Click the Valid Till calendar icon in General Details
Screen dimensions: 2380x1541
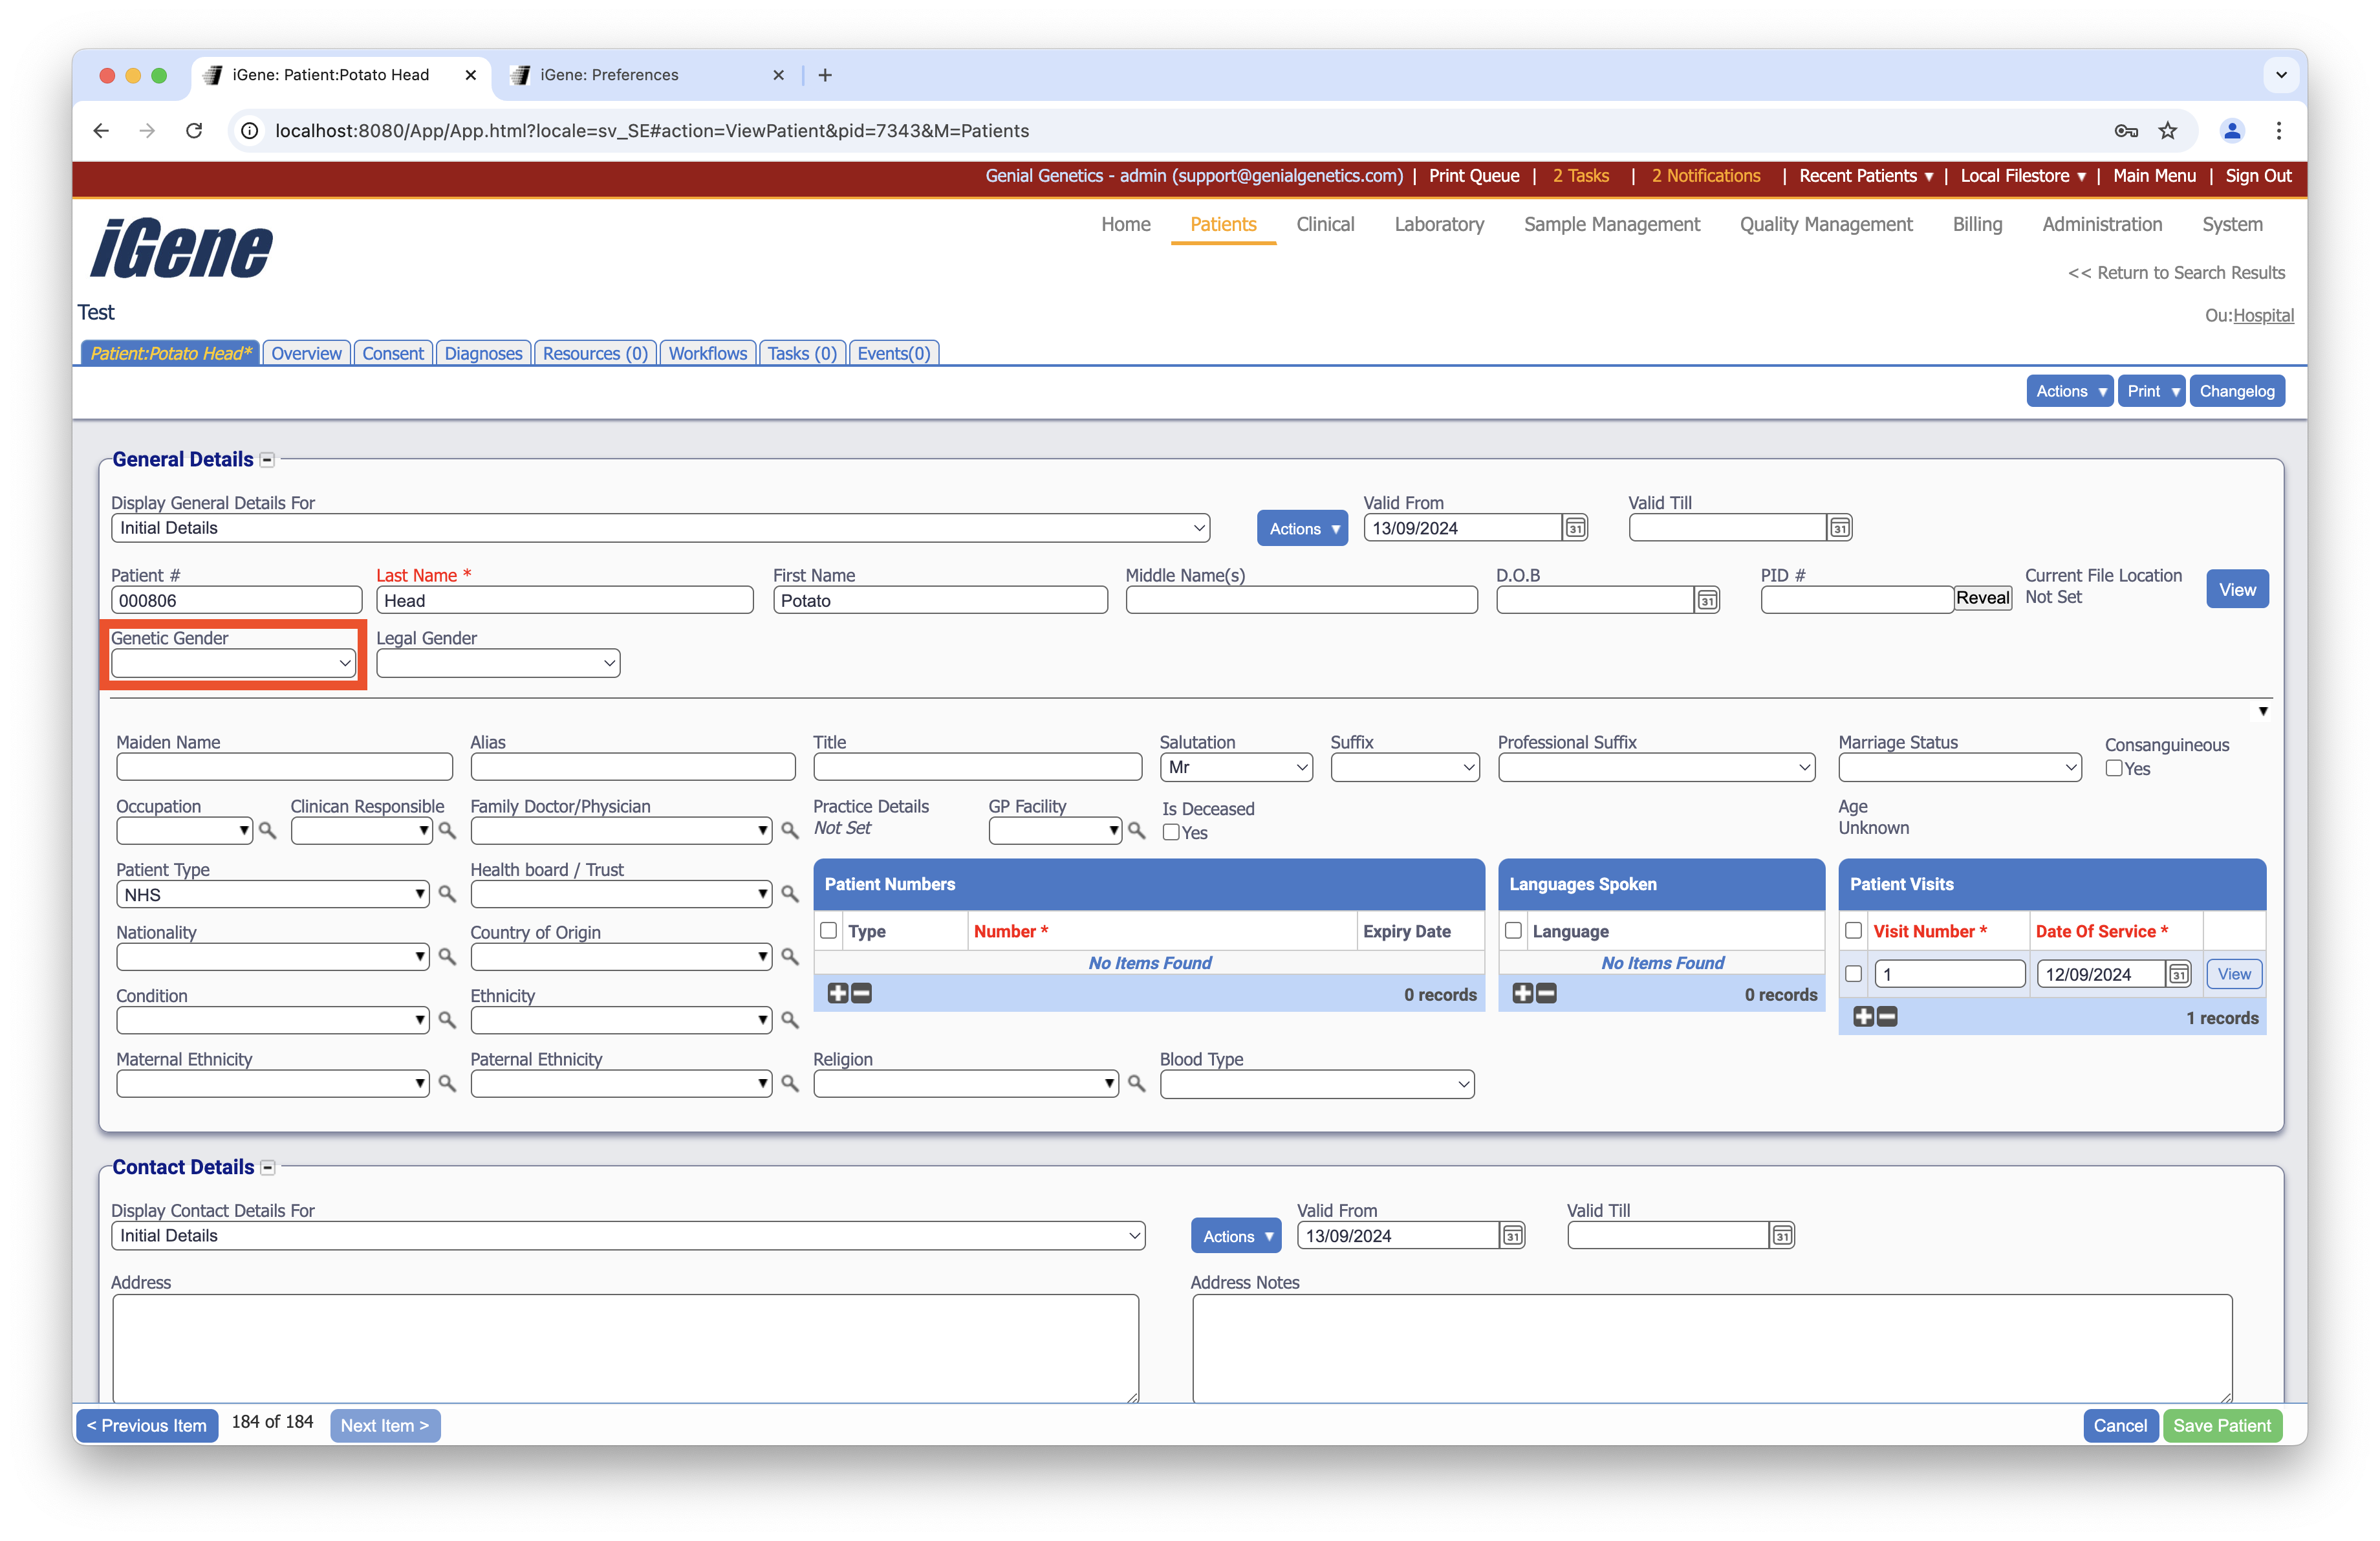click(1839, 528)
